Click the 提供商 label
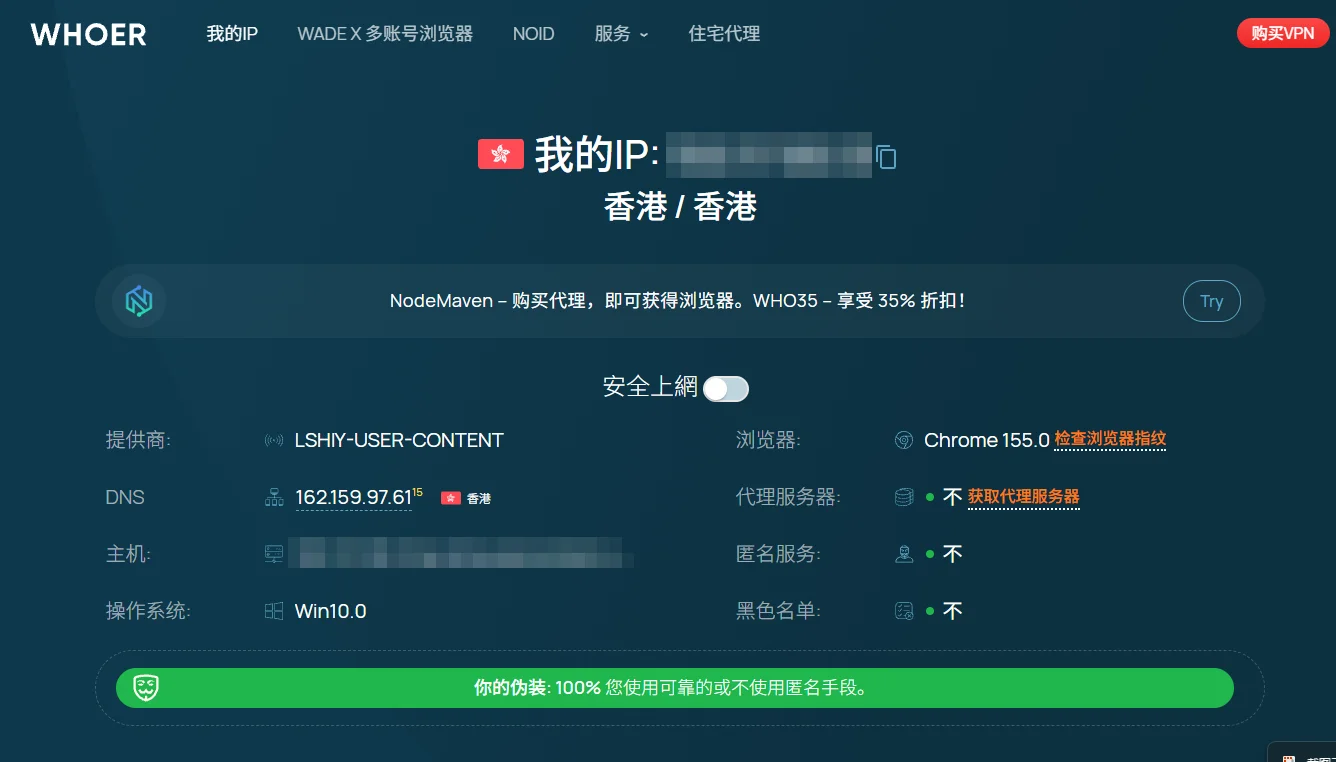The width and height of the screenshot is (1336, 762). pos(138,440)
